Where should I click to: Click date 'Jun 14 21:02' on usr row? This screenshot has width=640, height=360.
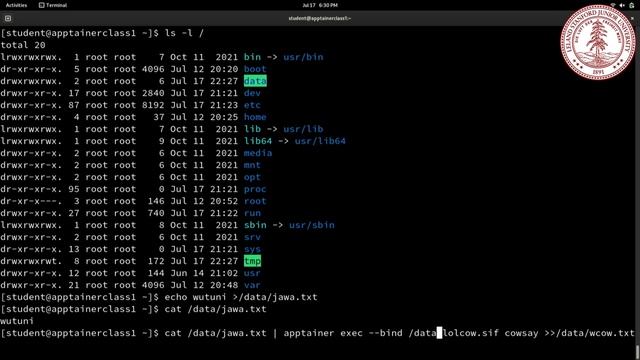(x=204, y=273)
